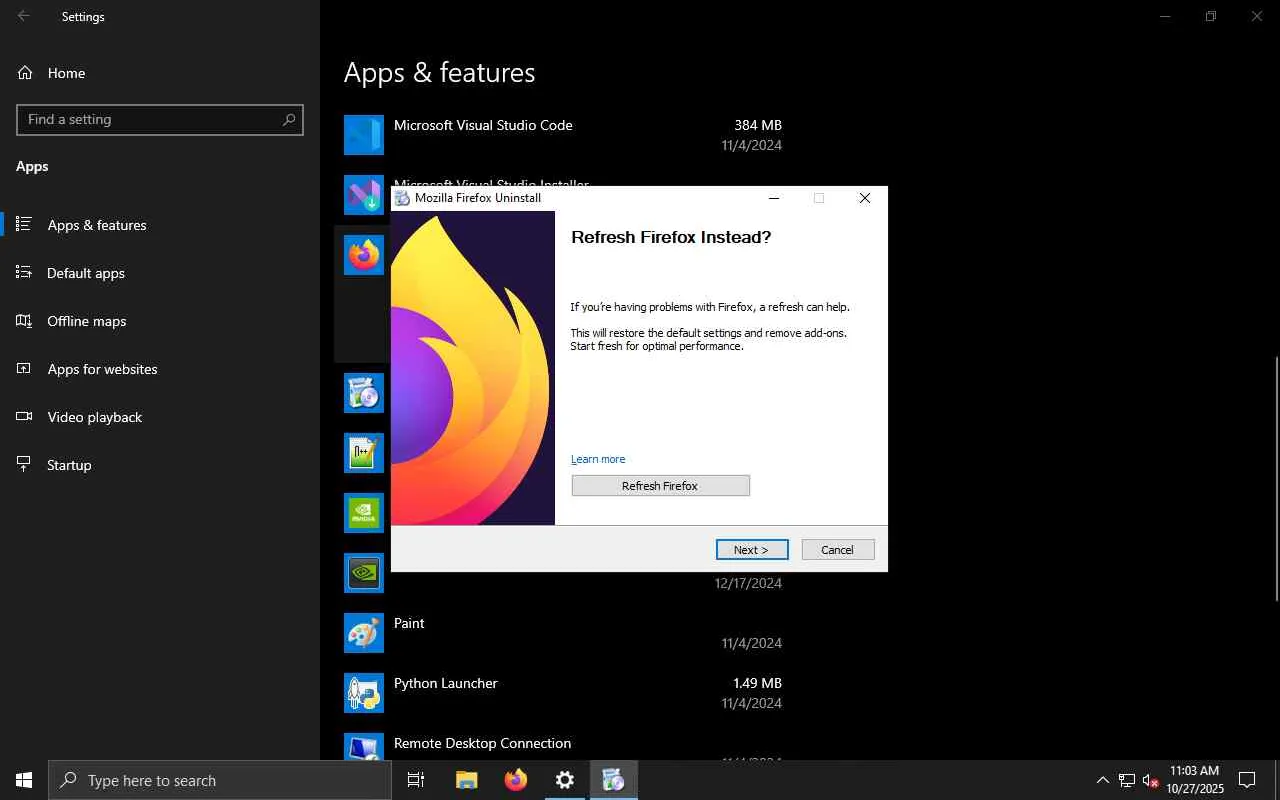Click the 12/17/2024 install date
This screenshot has height=800, width=1280.
coord(748,583)
